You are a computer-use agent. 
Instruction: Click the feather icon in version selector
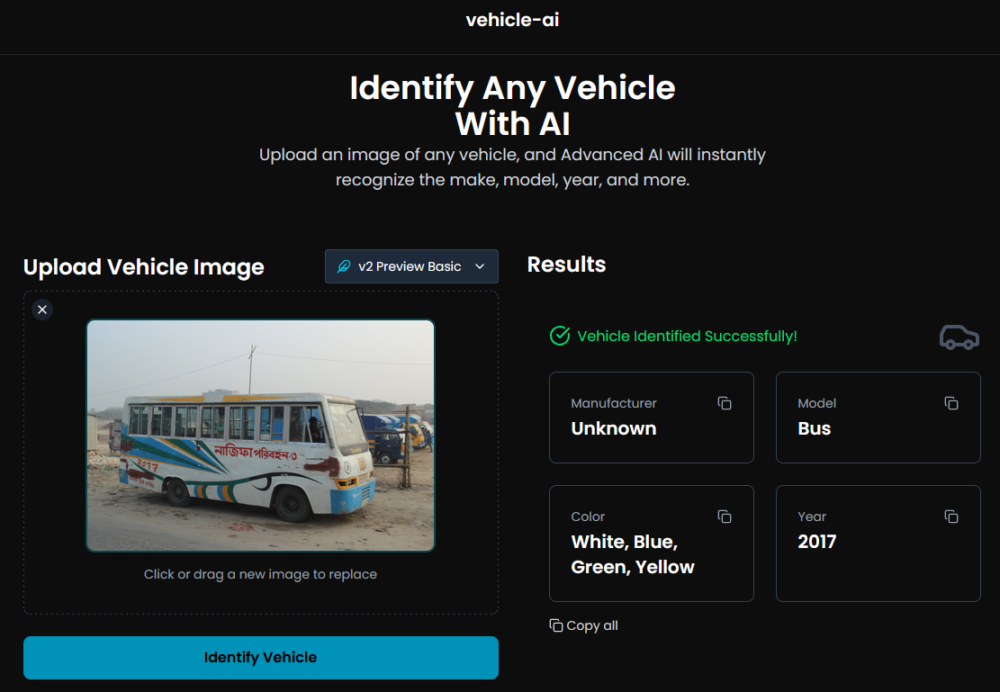tap(345, 267)
